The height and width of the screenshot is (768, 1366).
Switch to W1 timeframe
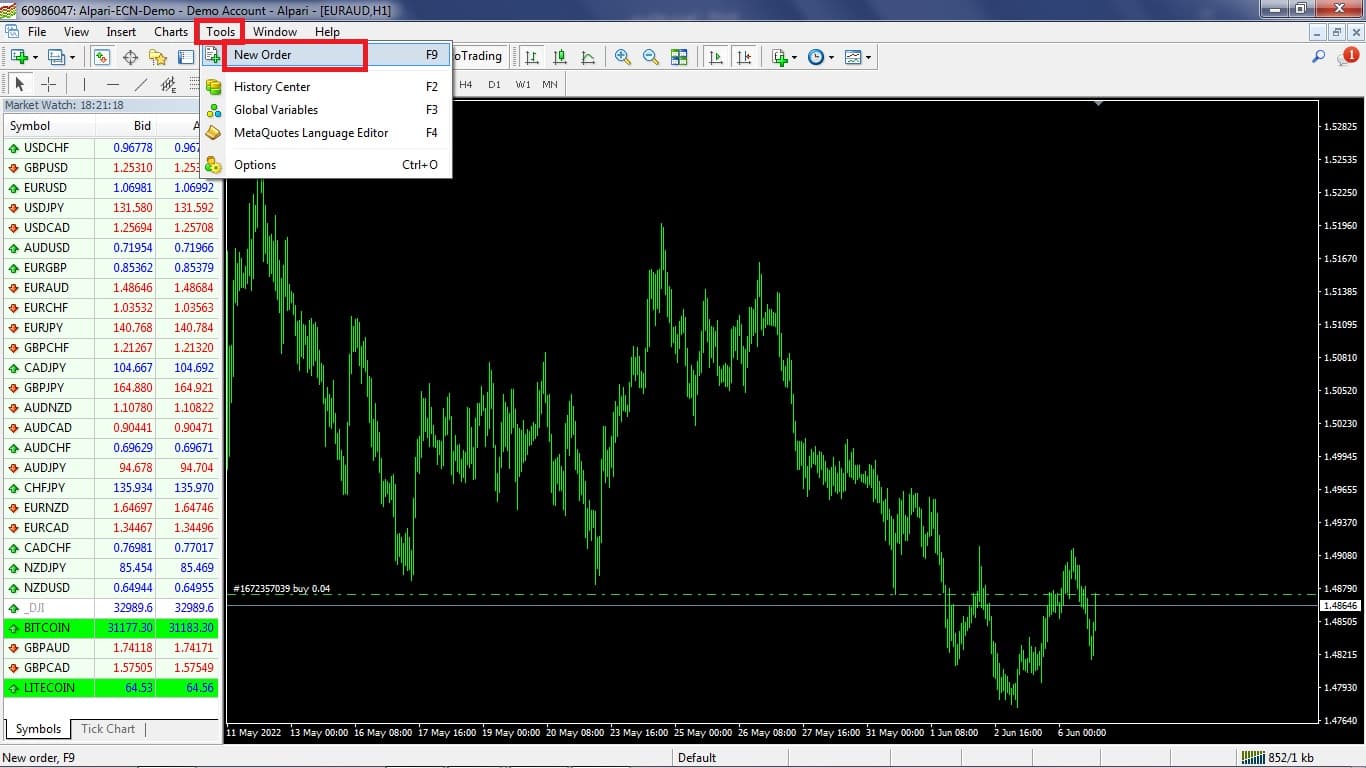523,85
